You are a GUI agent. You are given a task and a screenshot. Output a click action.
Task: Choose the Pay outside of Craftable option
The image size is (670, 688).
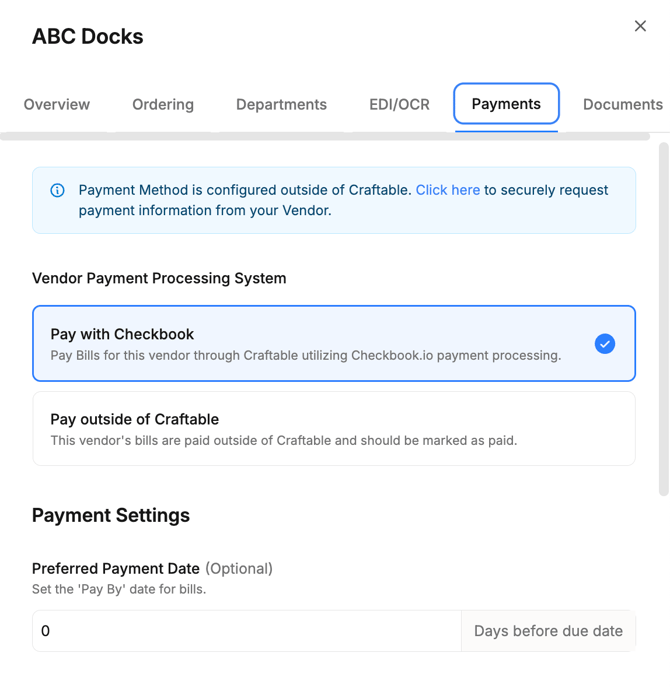coord(334,429)
